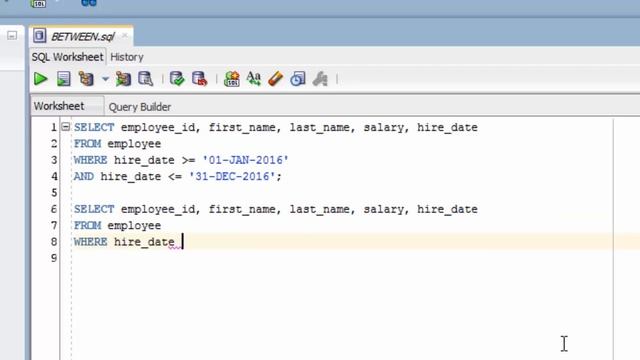640x360 pixels.
Task: Click the '01-JAN-2016' date literal
Action: pyautogui.click(x=246, y=160)
